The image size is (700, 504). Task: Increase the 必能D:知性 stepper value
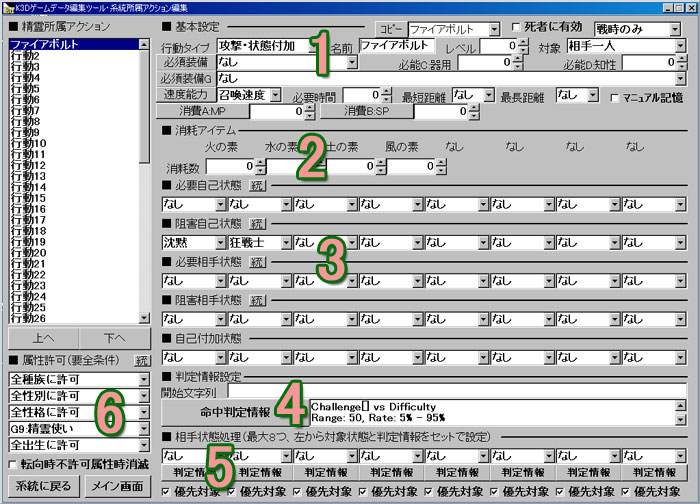(x=682, y=58)
